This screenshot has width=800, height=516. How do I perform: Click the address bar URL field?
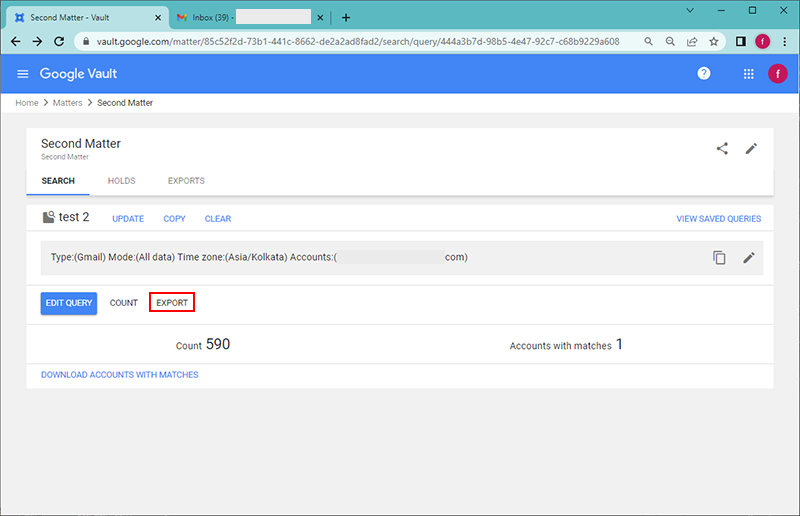tap(358, 41)
